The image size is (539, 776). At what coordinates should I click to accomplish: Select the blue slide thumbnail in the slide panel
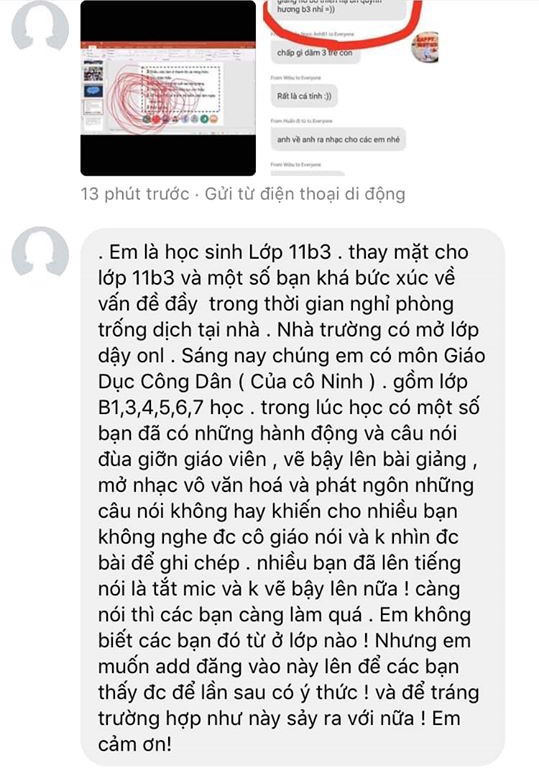click(94, 91)
